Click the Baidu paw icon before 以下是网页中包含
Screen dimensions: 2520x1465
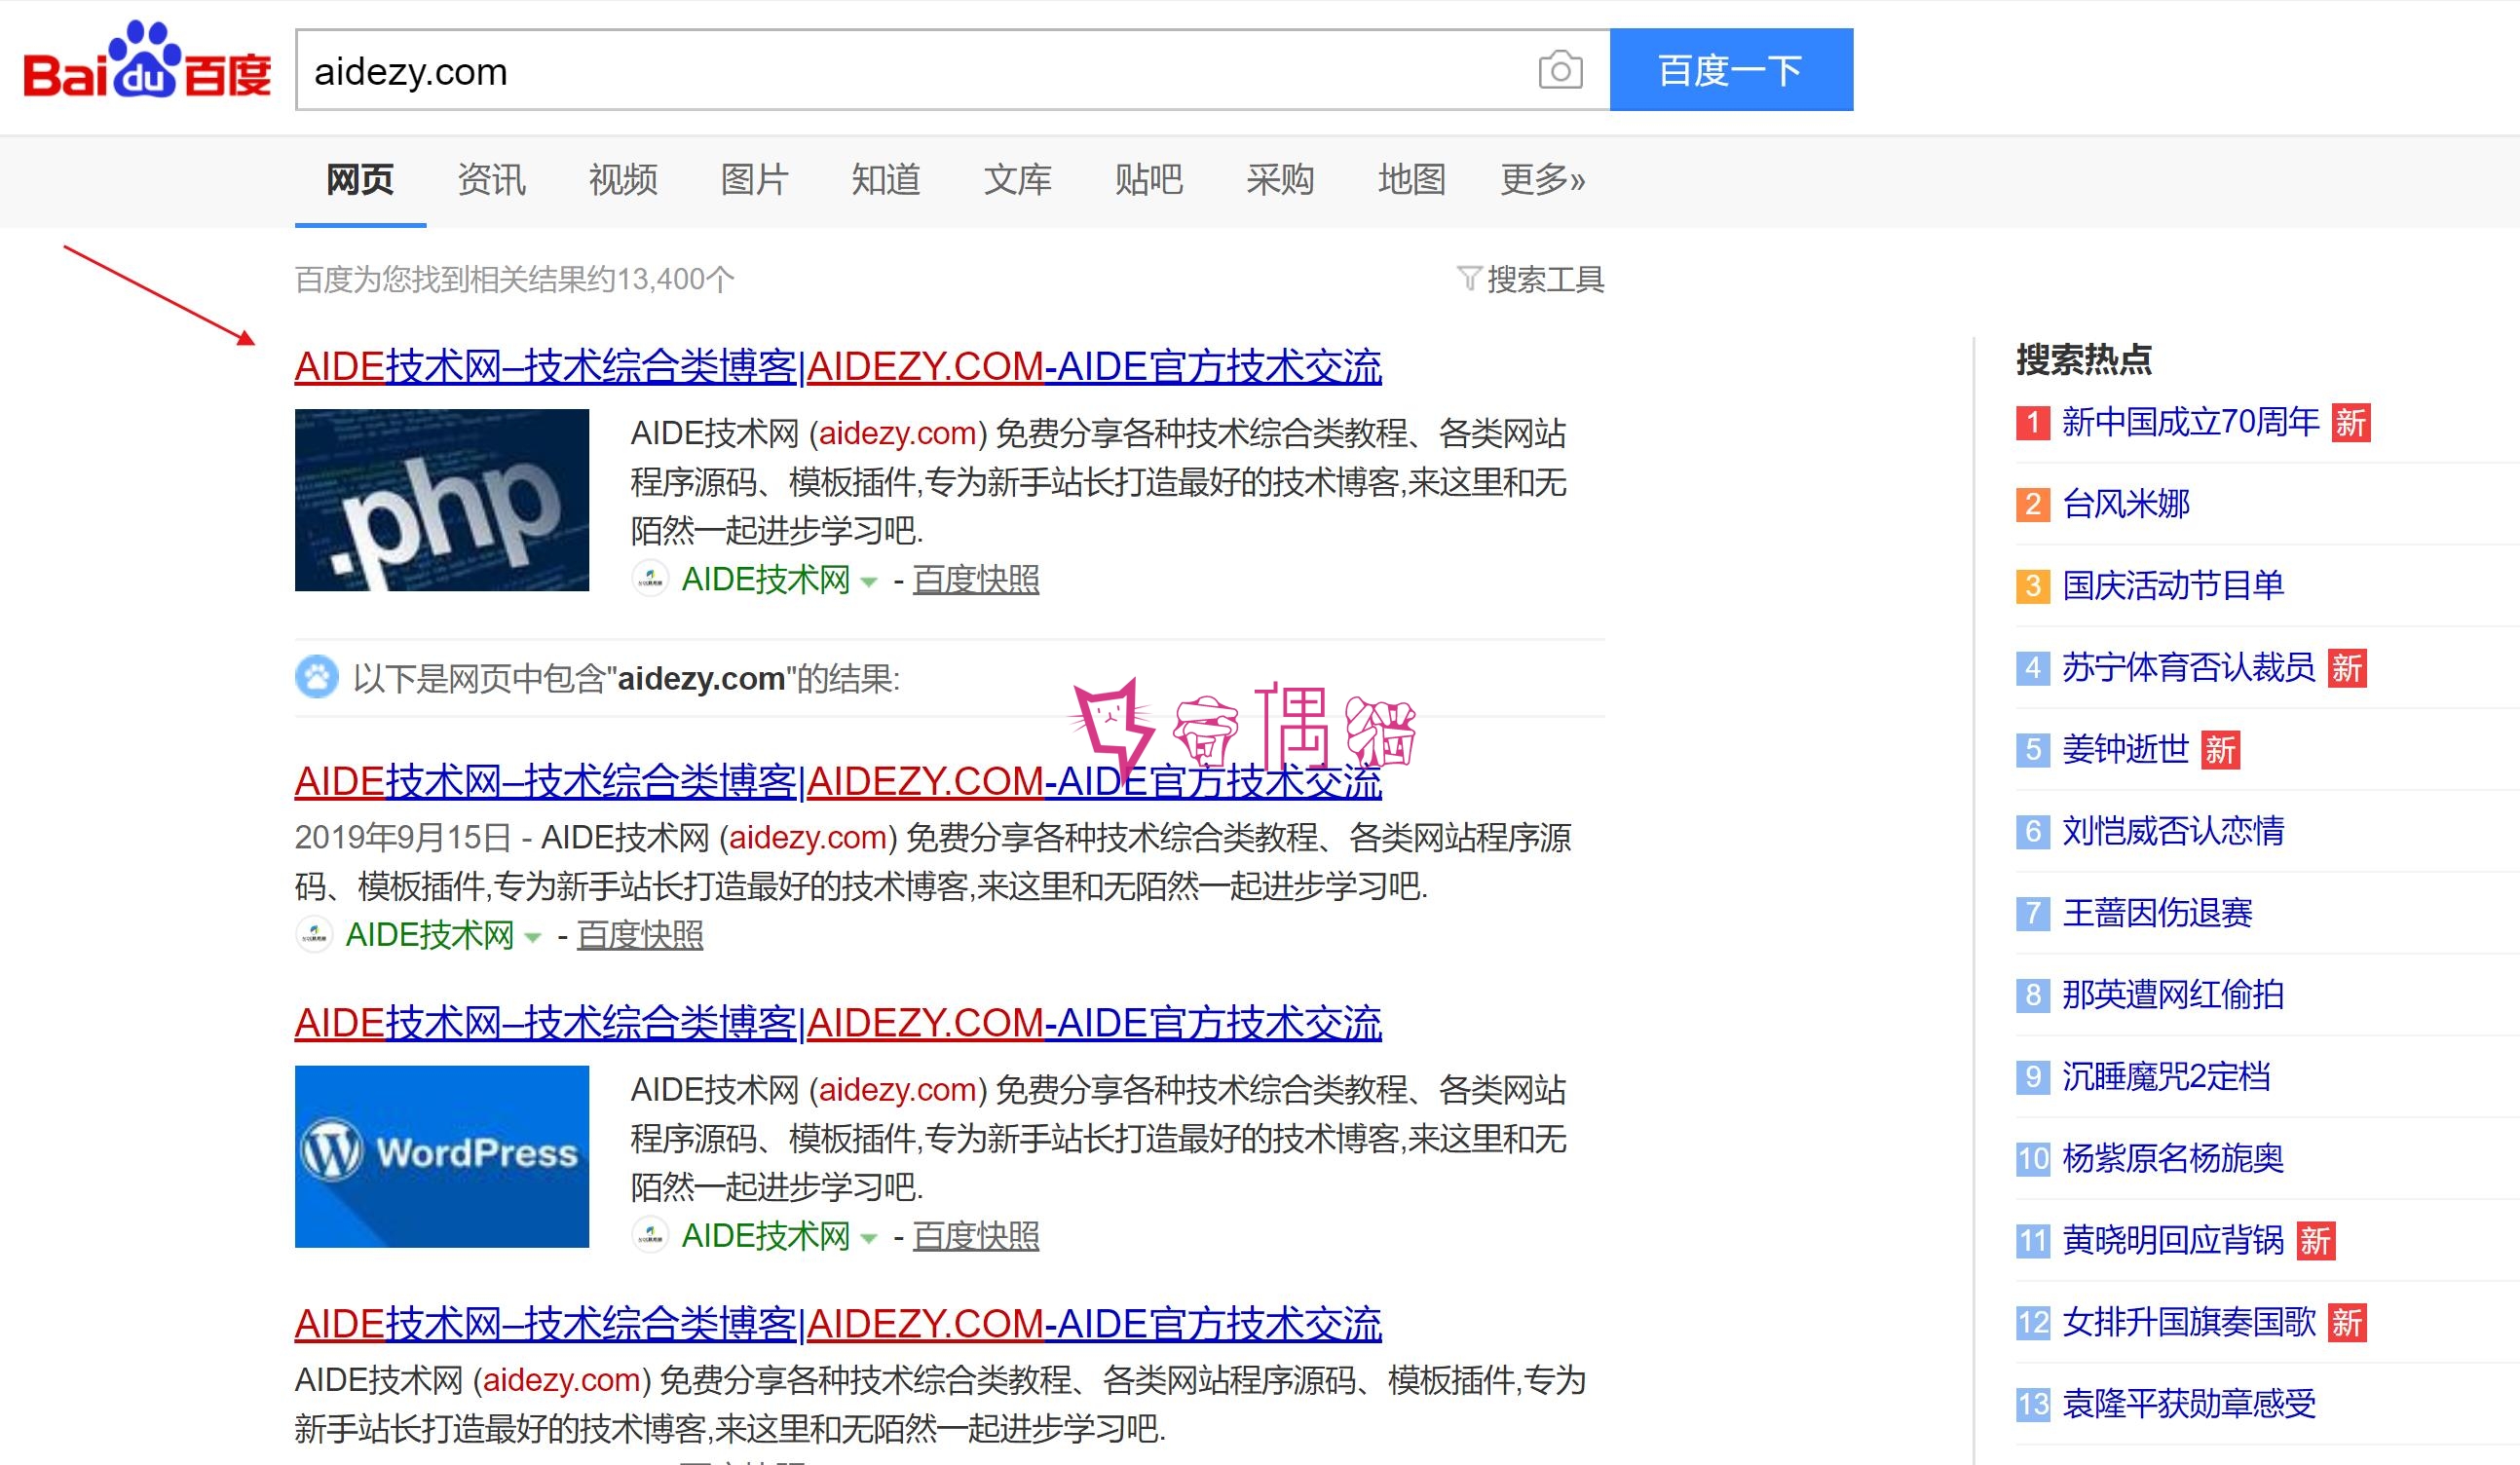[x=317, y=677]
